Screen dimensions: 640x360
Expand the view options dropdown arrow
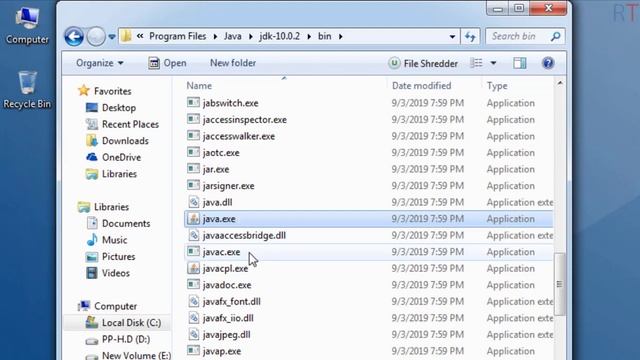click(x=493, y=63)
